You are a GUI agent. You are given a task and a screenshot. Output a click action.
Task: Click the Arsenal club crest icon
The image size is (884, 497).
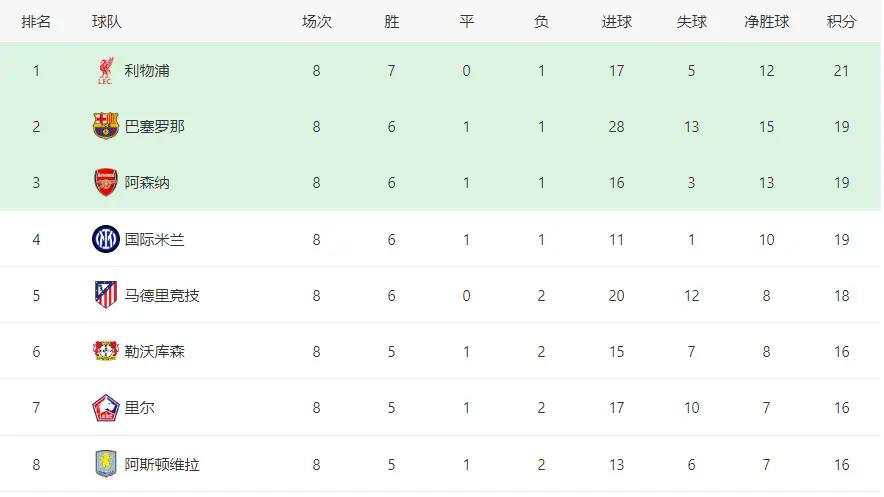pos(105,183)
